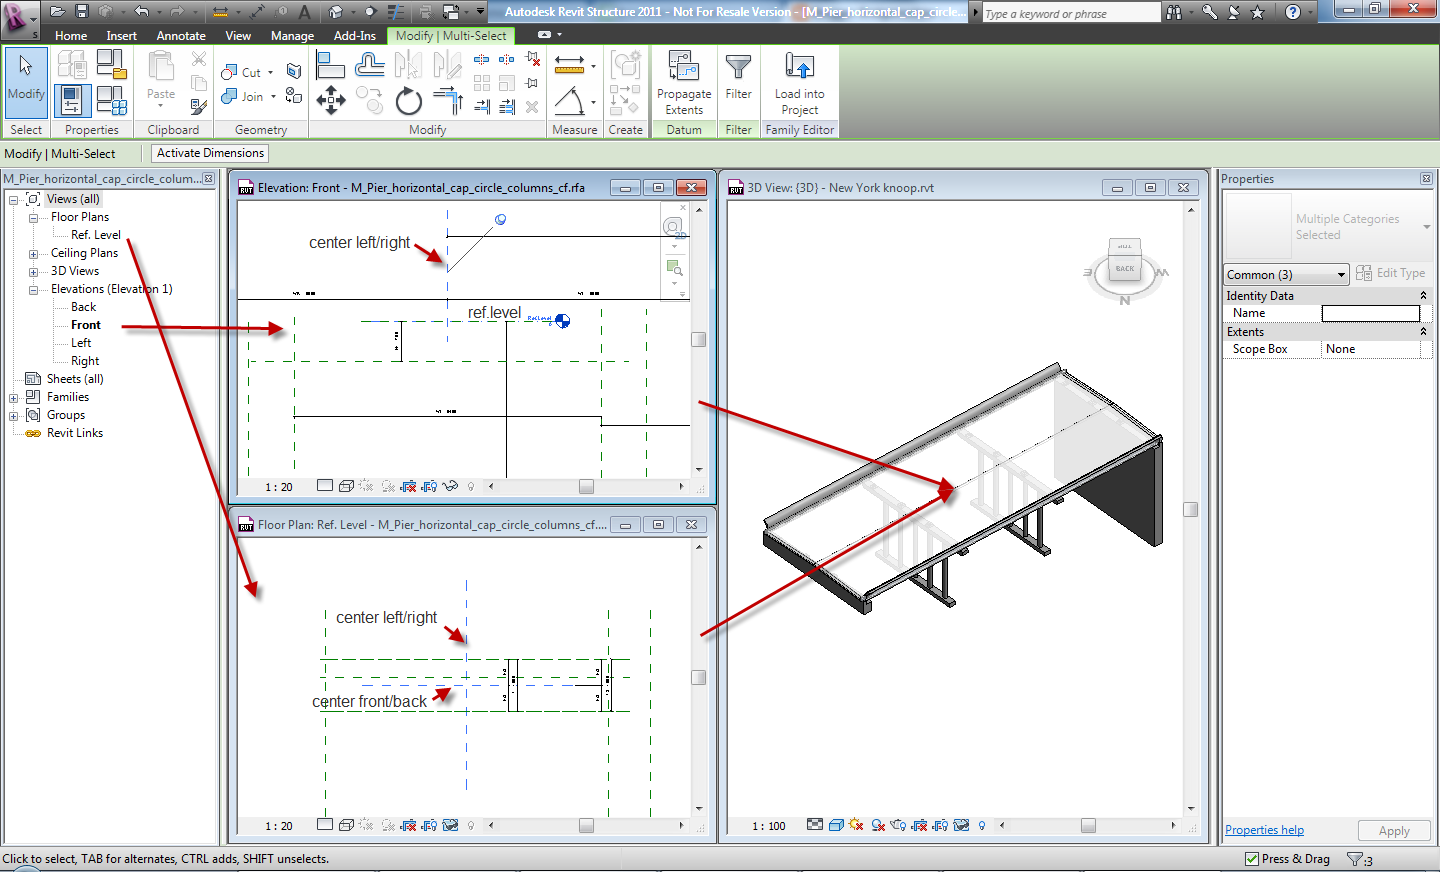Click the Apply button in Properties
The width and height of the screenshot is (1440, 872).
pyautogui.click(x=1394, y=831)
